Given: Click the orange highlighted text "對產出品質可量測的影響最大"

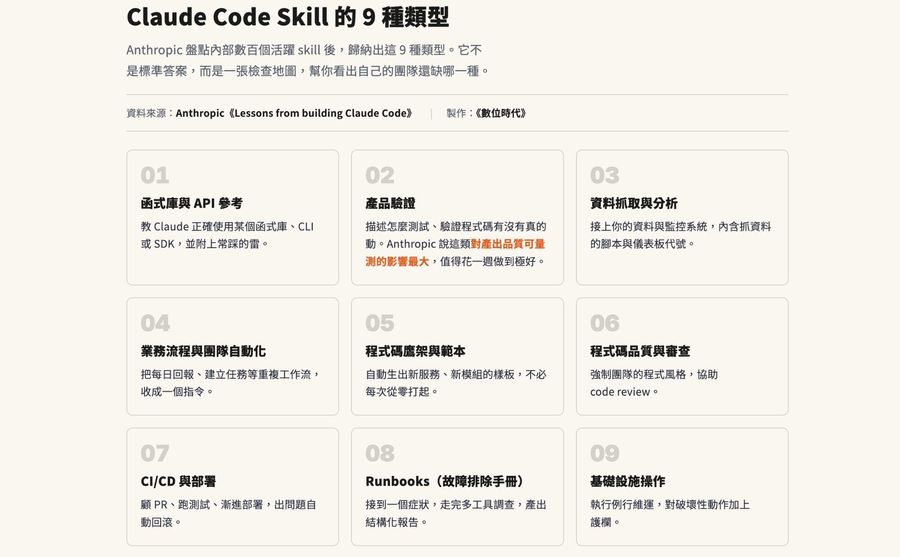Looking at the screenshot, I should 455,253.
